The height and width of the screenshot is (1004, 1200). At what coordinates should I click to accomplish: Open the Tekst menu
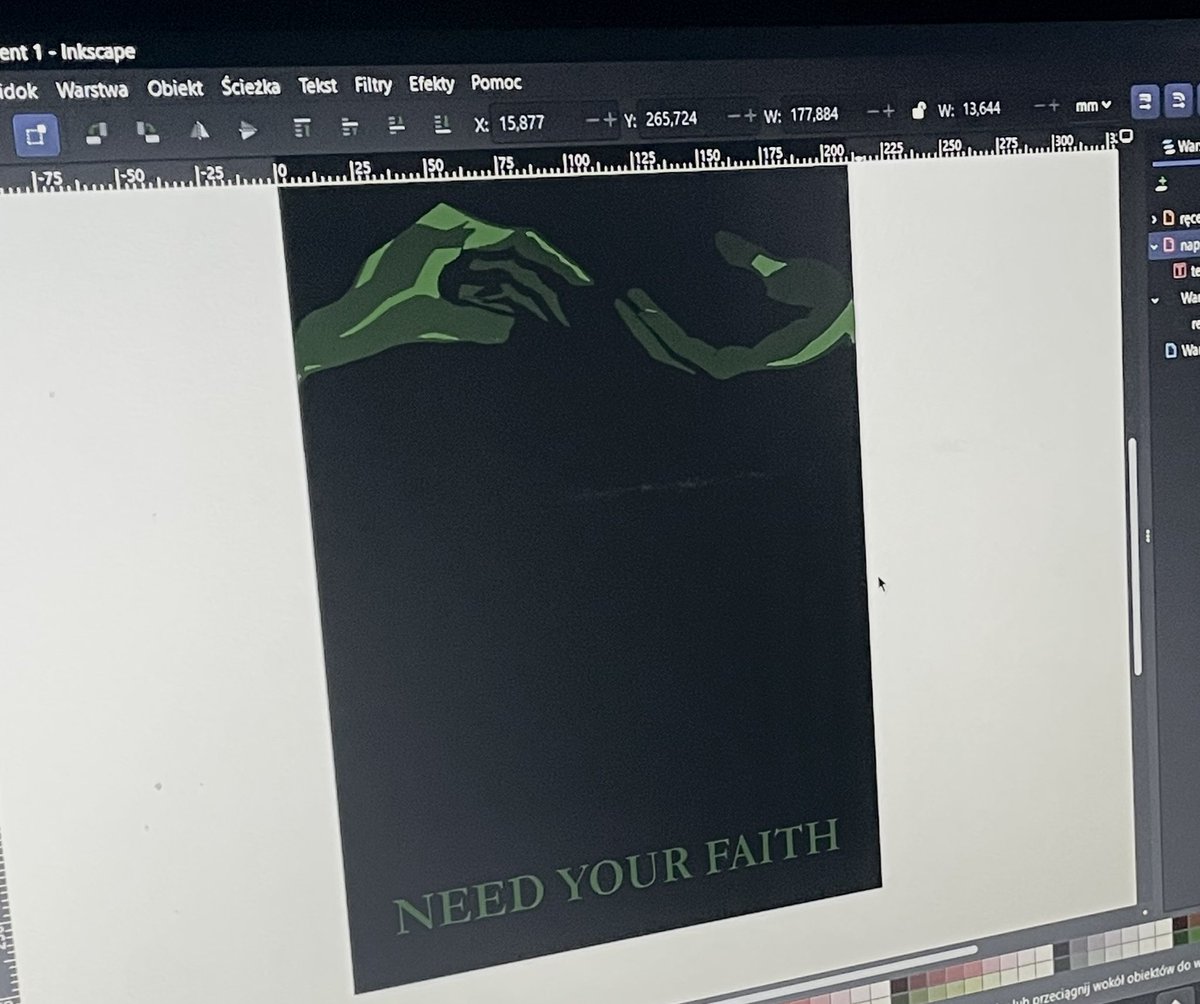pyautogui.click(x=318, y=85)
